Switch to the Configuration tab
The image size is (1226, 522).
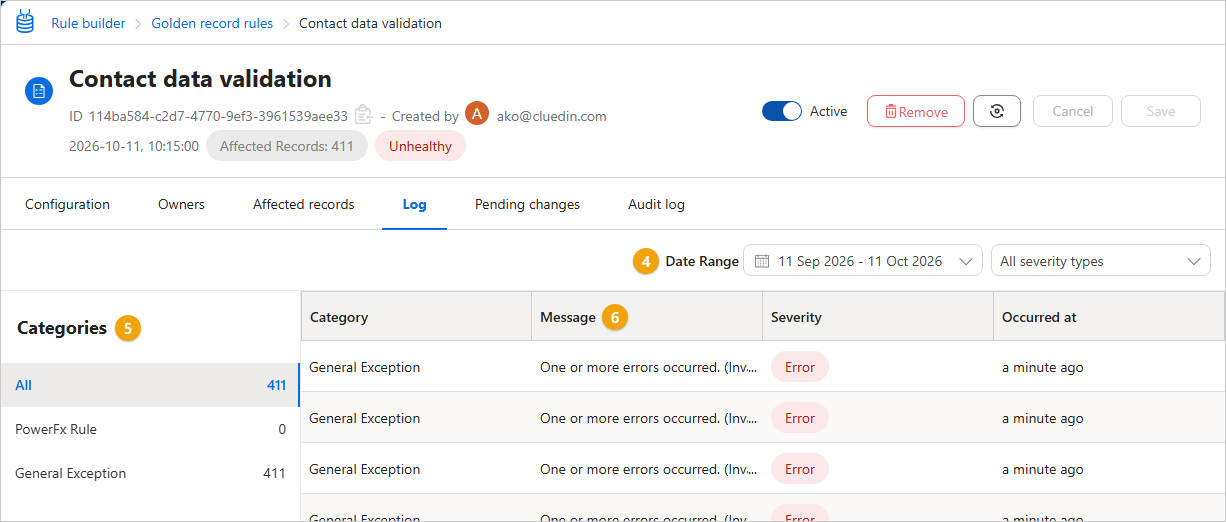[67, 204]
